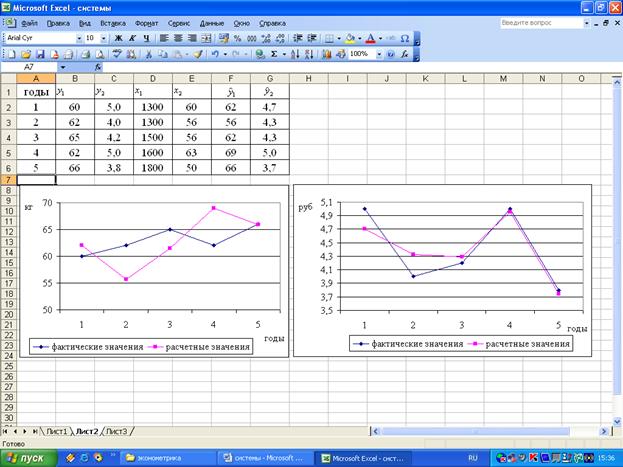The height and width of the screenshot is (467, 623).
Task: Decrease decimal places
Action: point(280,38)
